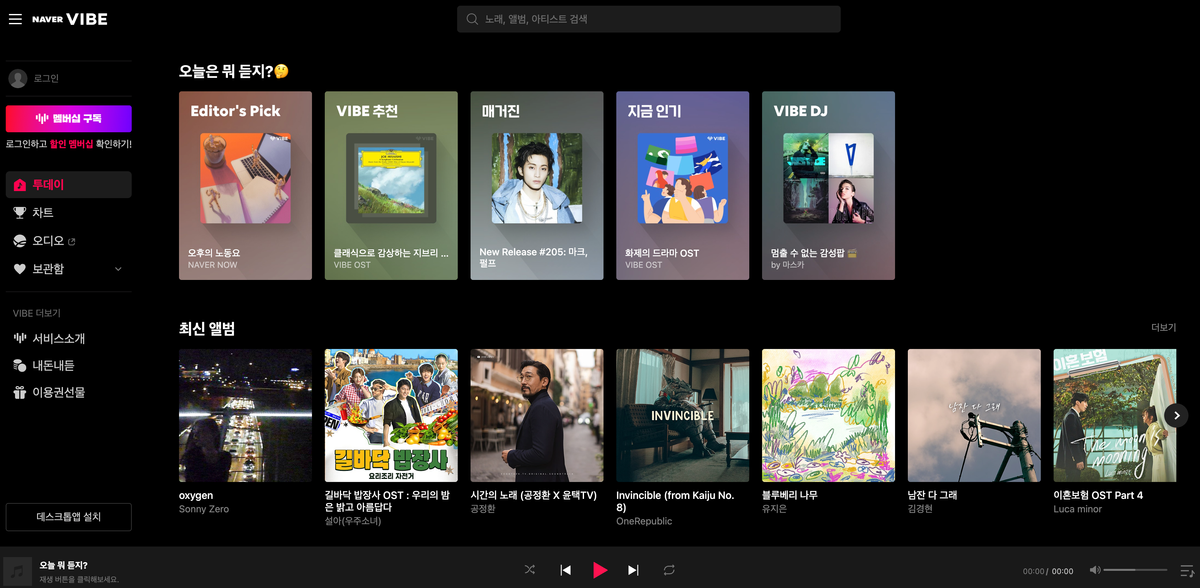
Task: Adjust the volume slider
Action: (x=1137, y=570)
